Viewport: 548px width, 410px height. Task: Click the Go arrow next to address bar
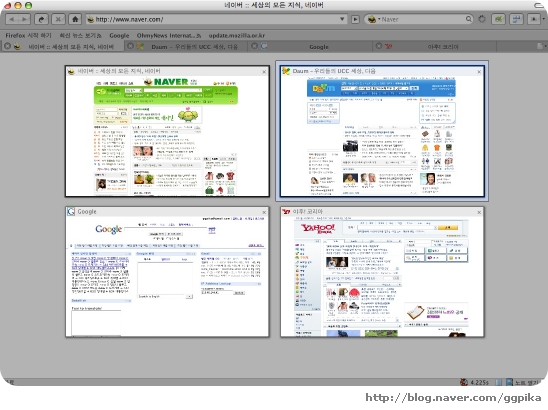click(x=355, y=20)
